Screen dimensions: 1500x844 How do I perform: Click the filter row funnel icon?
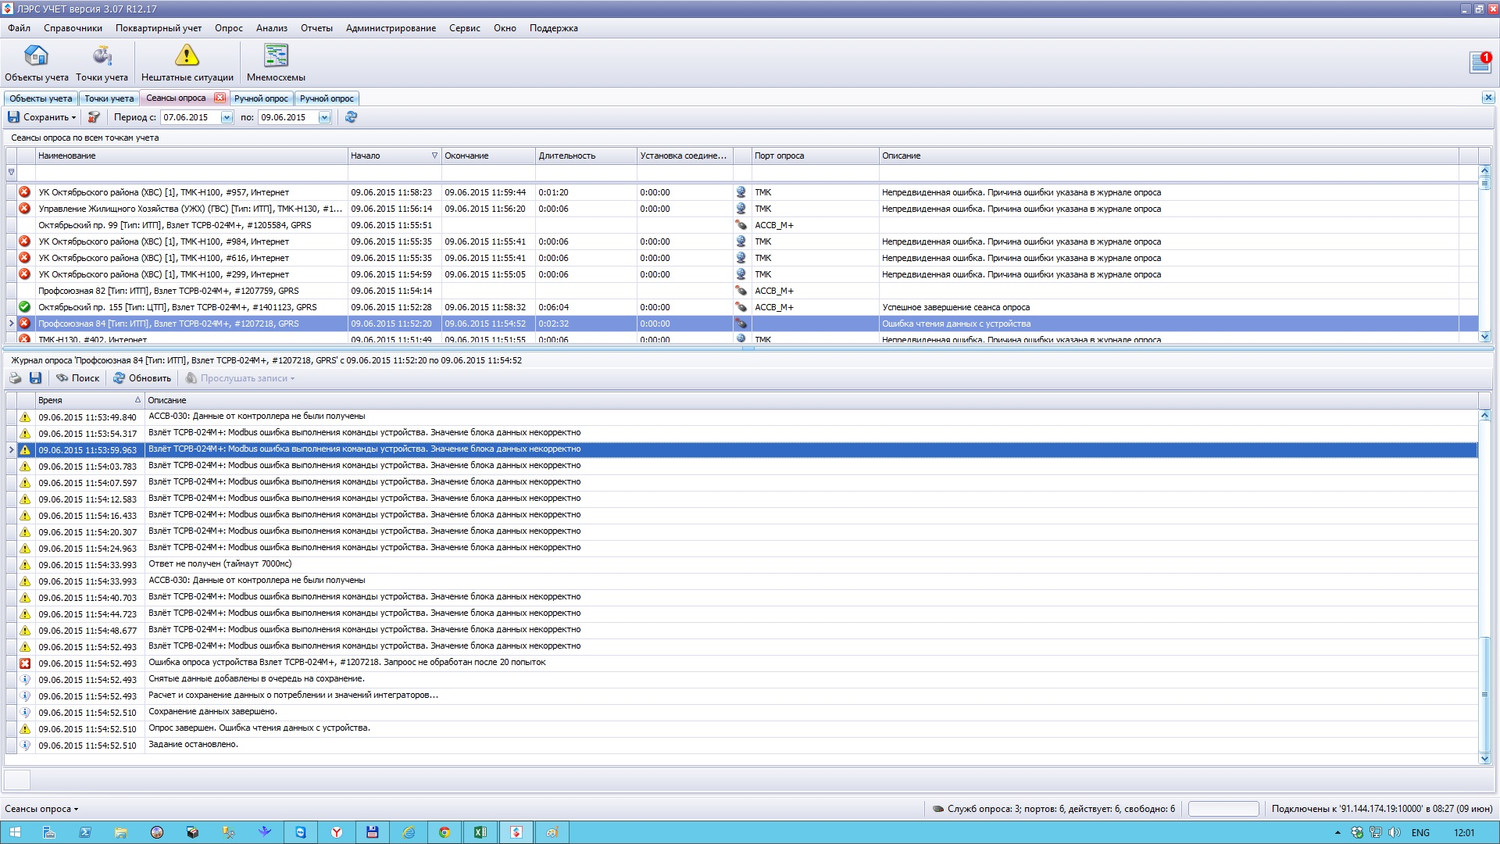pos(11,172)
